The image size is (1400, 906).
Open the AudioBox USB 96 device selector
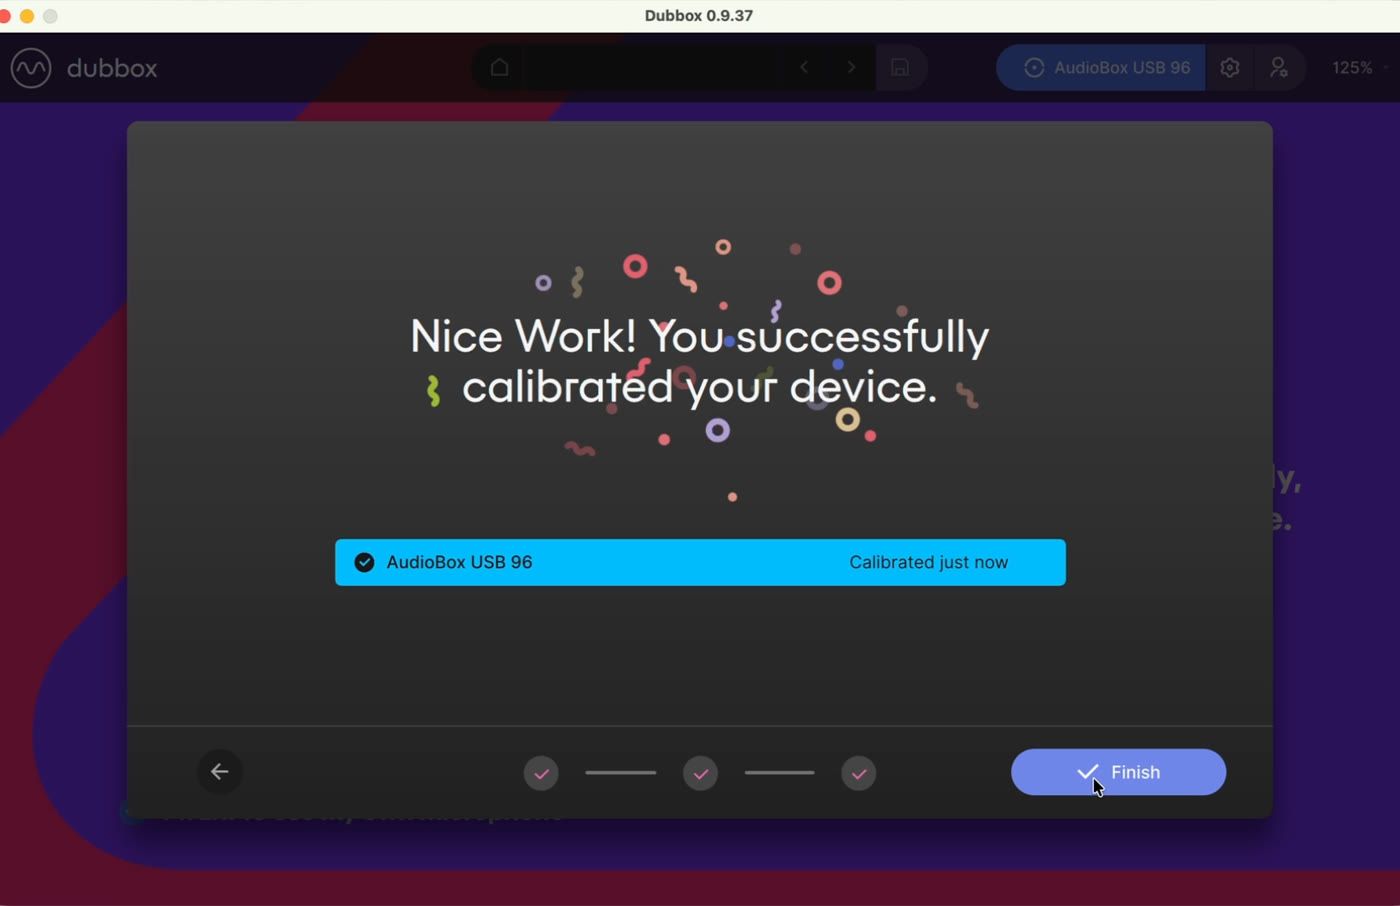1101,67
